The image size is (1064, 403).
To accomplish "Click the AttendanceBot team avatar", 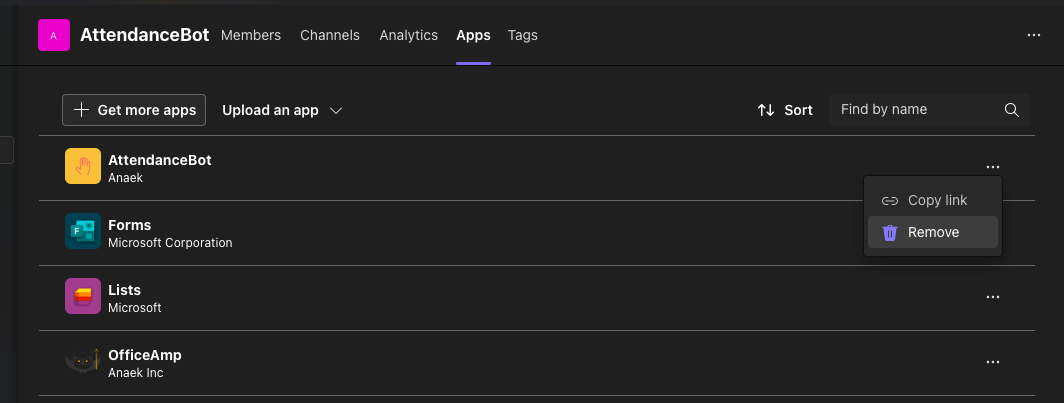I will point(54,35).
